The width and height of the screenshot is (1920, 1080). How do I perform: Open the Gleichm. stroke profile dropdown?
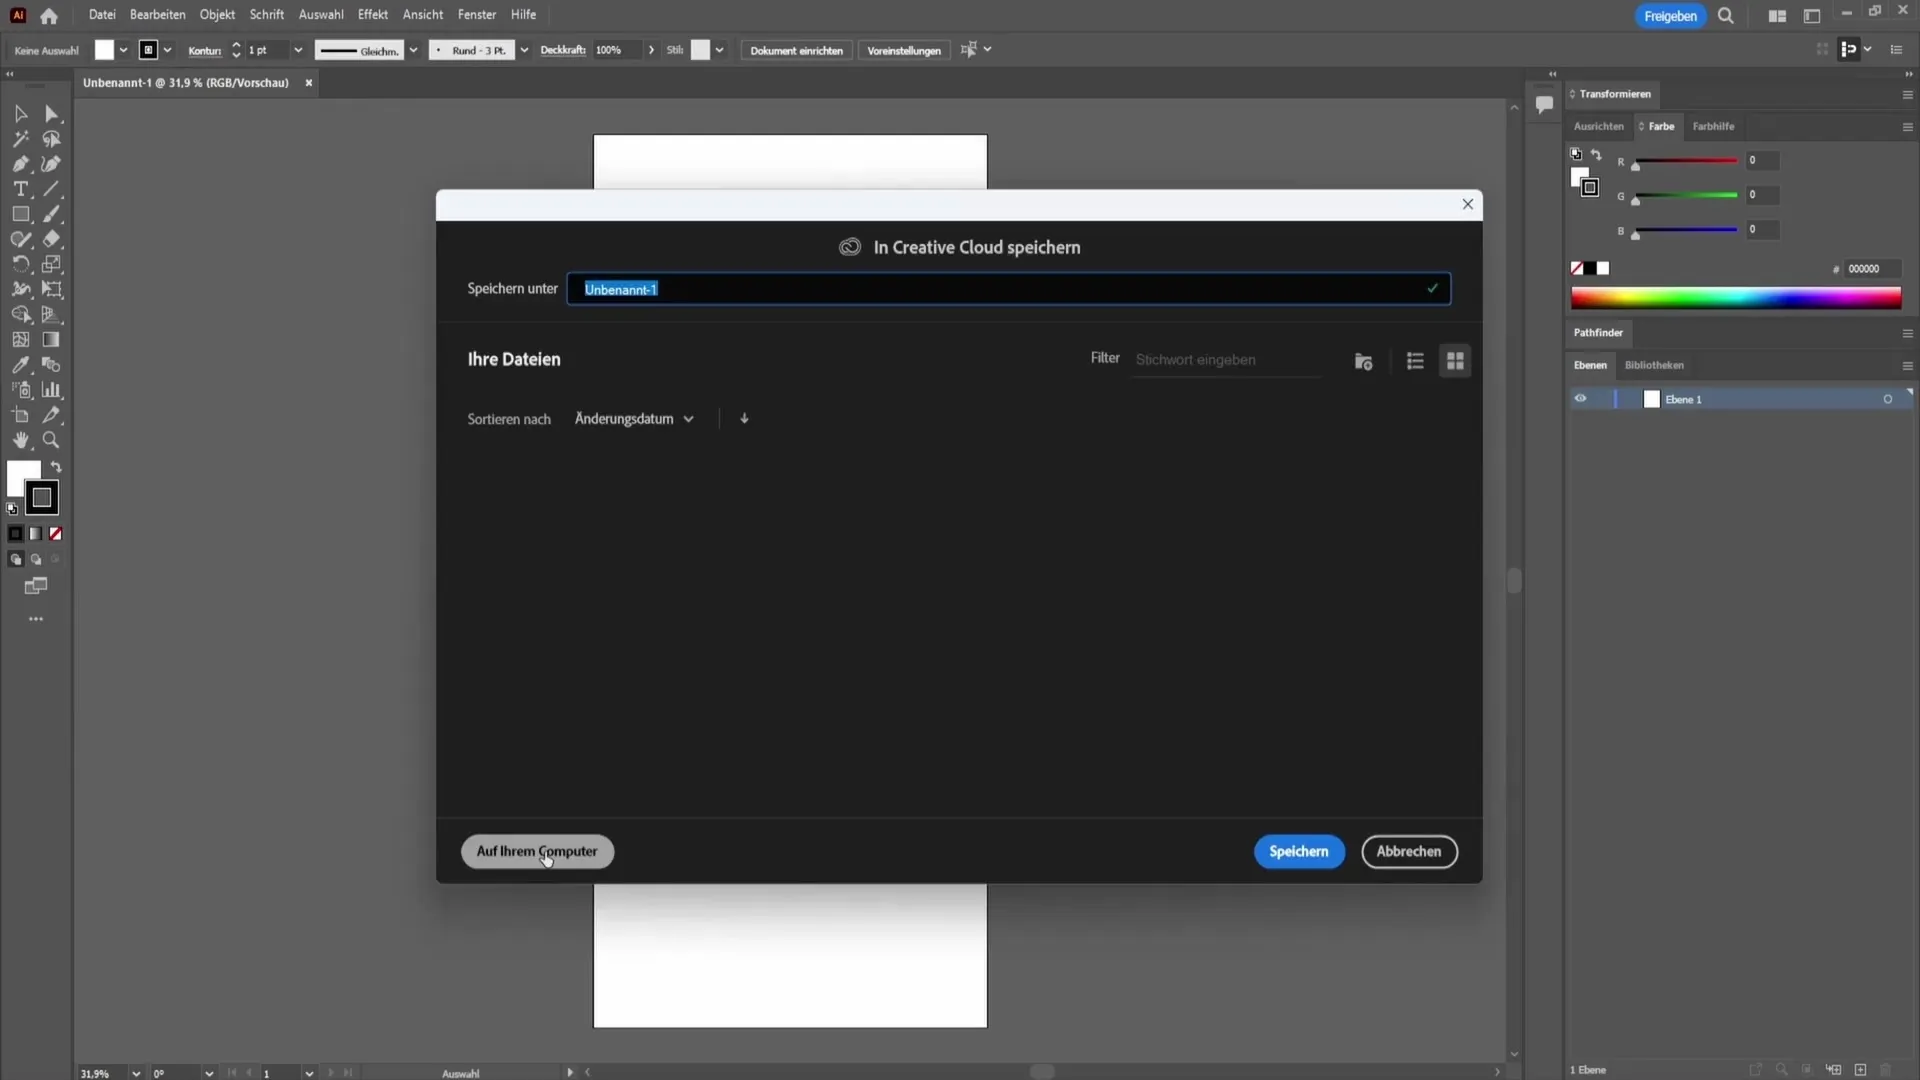(x=413, y=50)
